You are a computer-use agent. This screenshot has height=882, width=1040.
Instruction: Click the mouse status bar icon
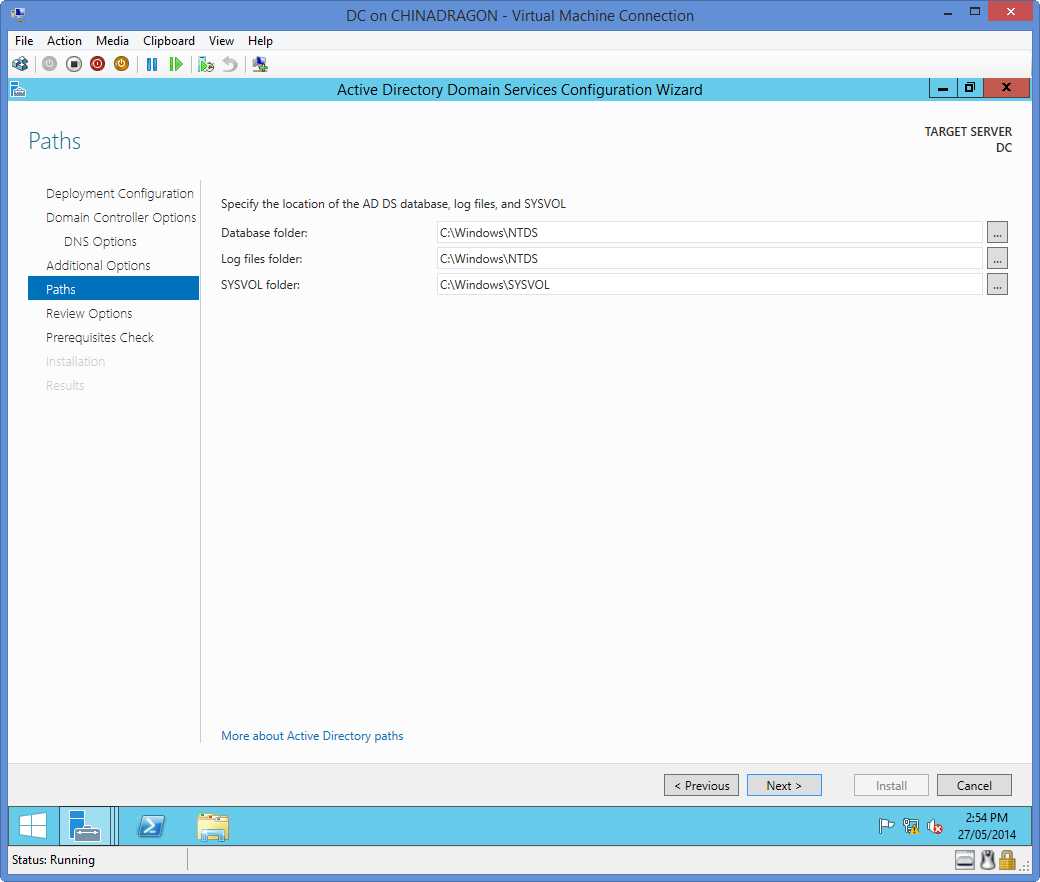pos(988,860)
